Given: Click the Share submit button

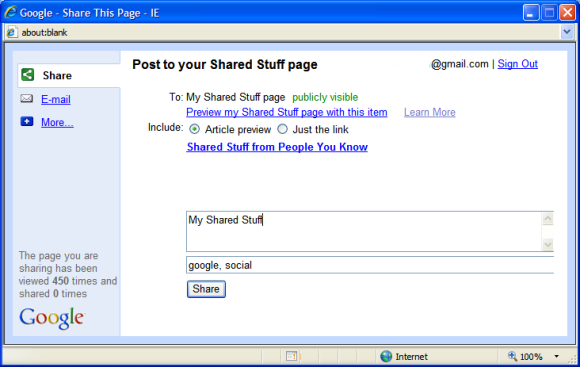Looking at the screenshot, I should (x=206, y=289).
